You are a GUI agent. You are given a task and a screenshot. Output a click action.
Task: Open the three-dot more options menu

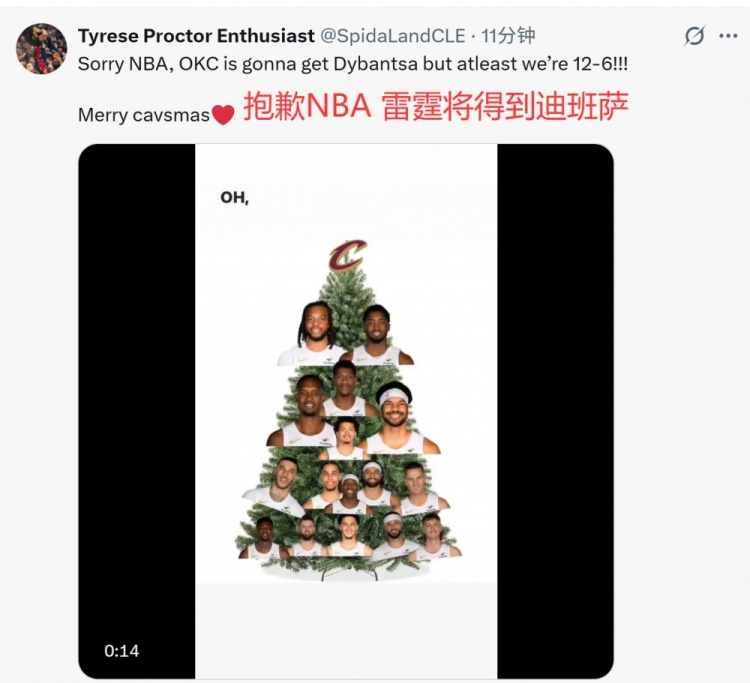(x=728, y=36)
